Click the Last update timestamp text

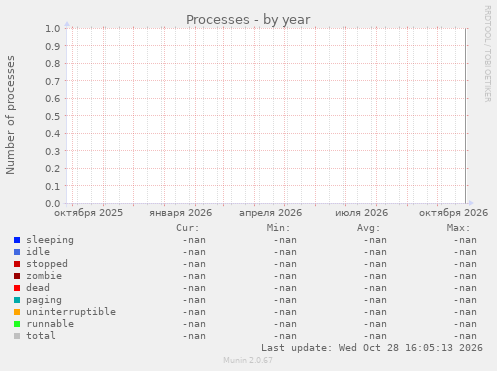pyautogui.click(x=372, y=348)
